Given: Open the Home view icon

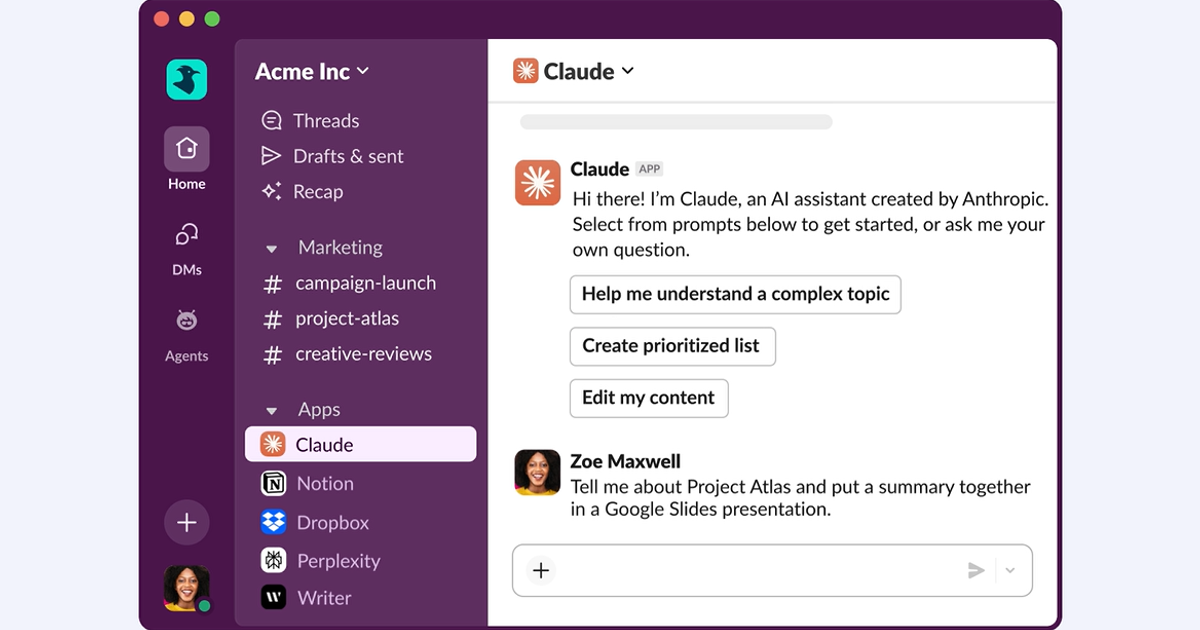Looking at the screenshot, I should coord(187,149).
